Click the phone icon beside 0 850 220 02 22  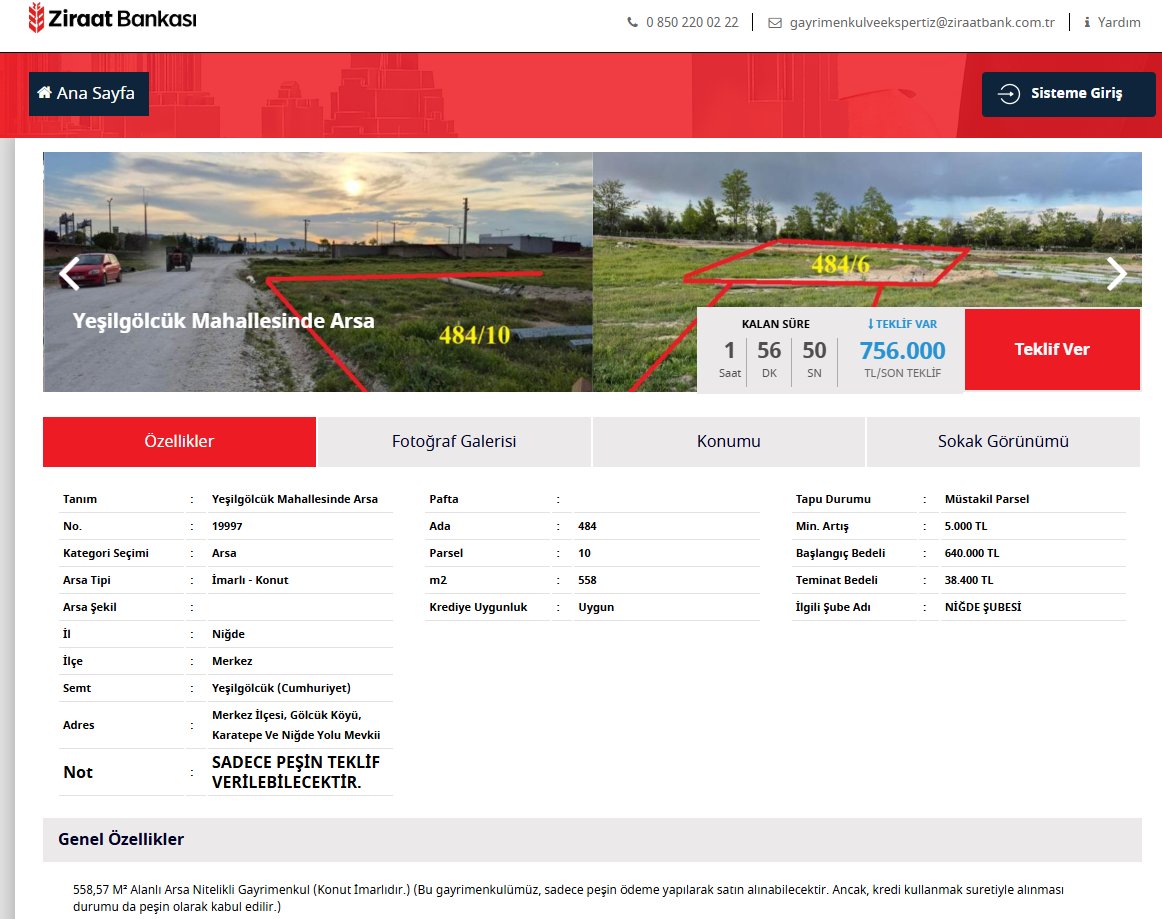(x=632, y=22)
